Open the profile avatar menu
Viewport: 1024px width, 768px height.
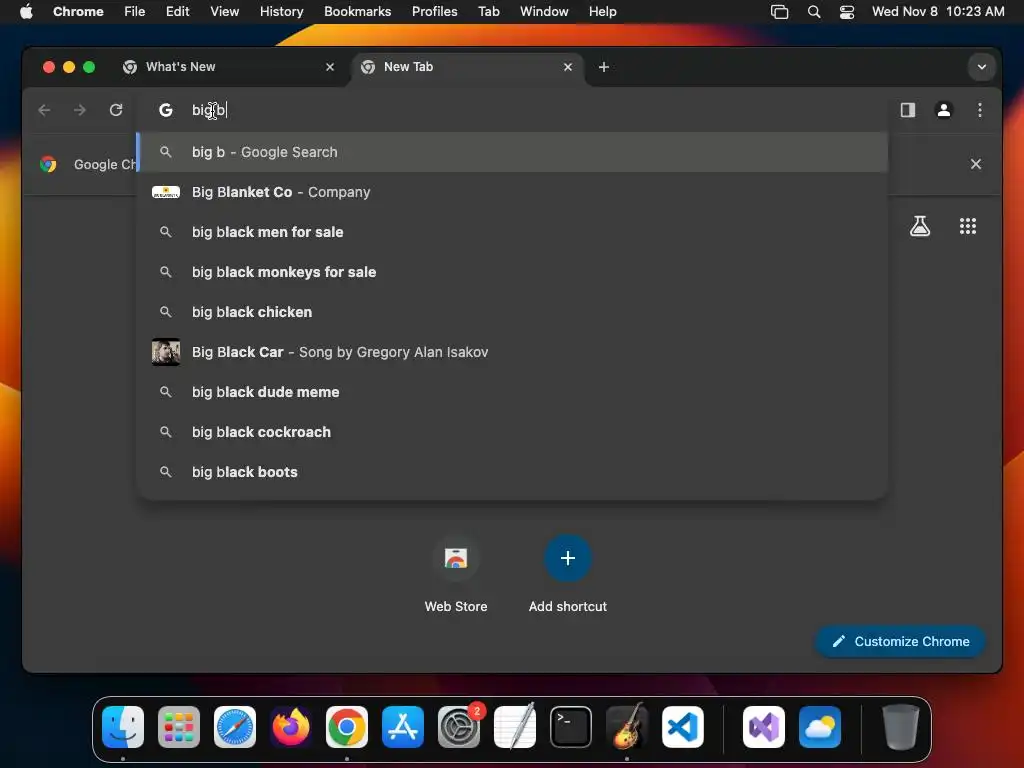click(x=944, y=110)
